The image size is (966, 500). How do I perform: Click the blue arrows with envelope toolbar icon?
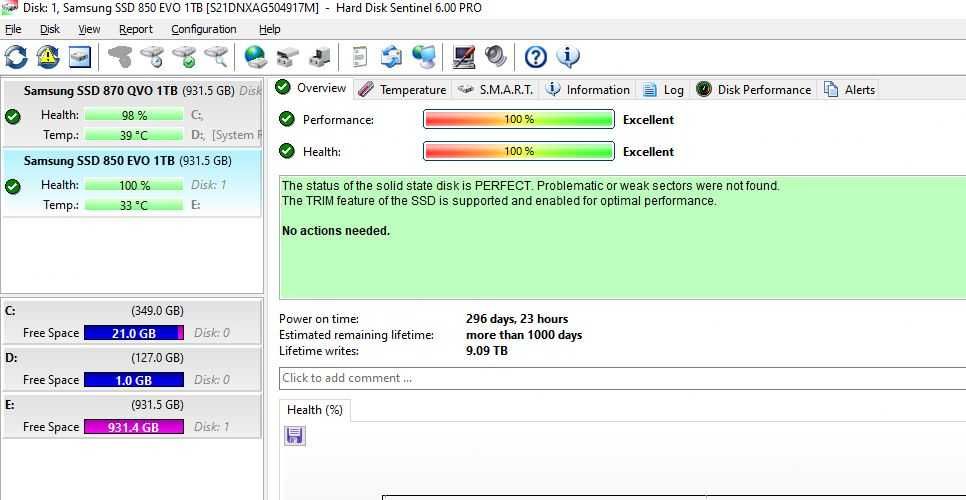[x=391, y=57]
